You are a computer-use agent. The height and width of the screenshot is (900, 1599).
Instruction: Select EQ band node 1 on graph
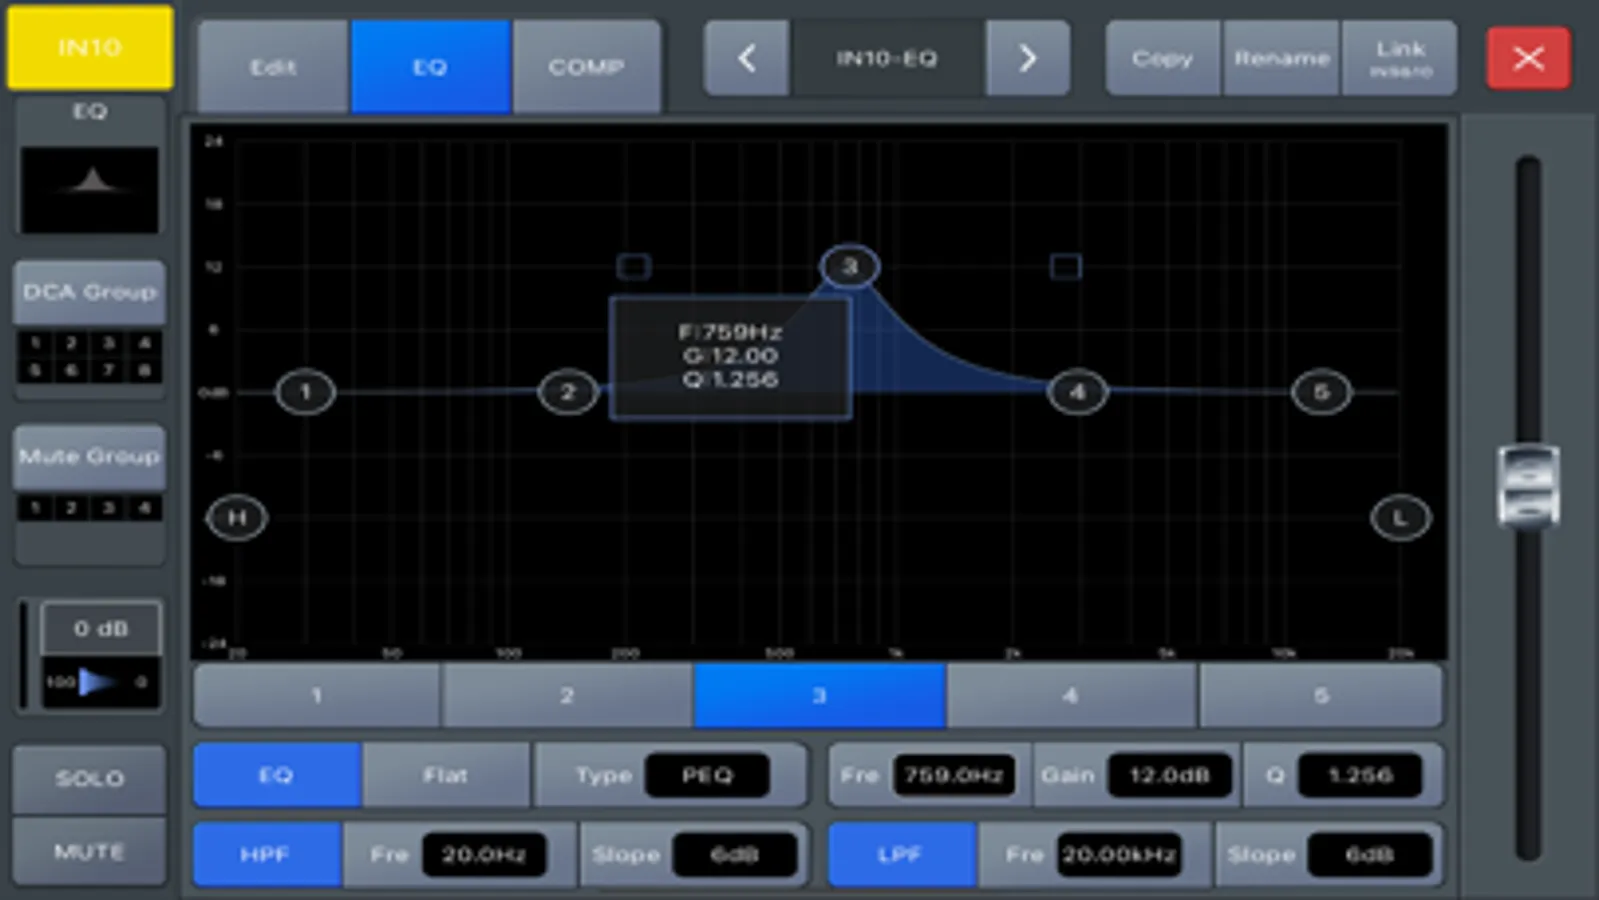click(305, 392)
